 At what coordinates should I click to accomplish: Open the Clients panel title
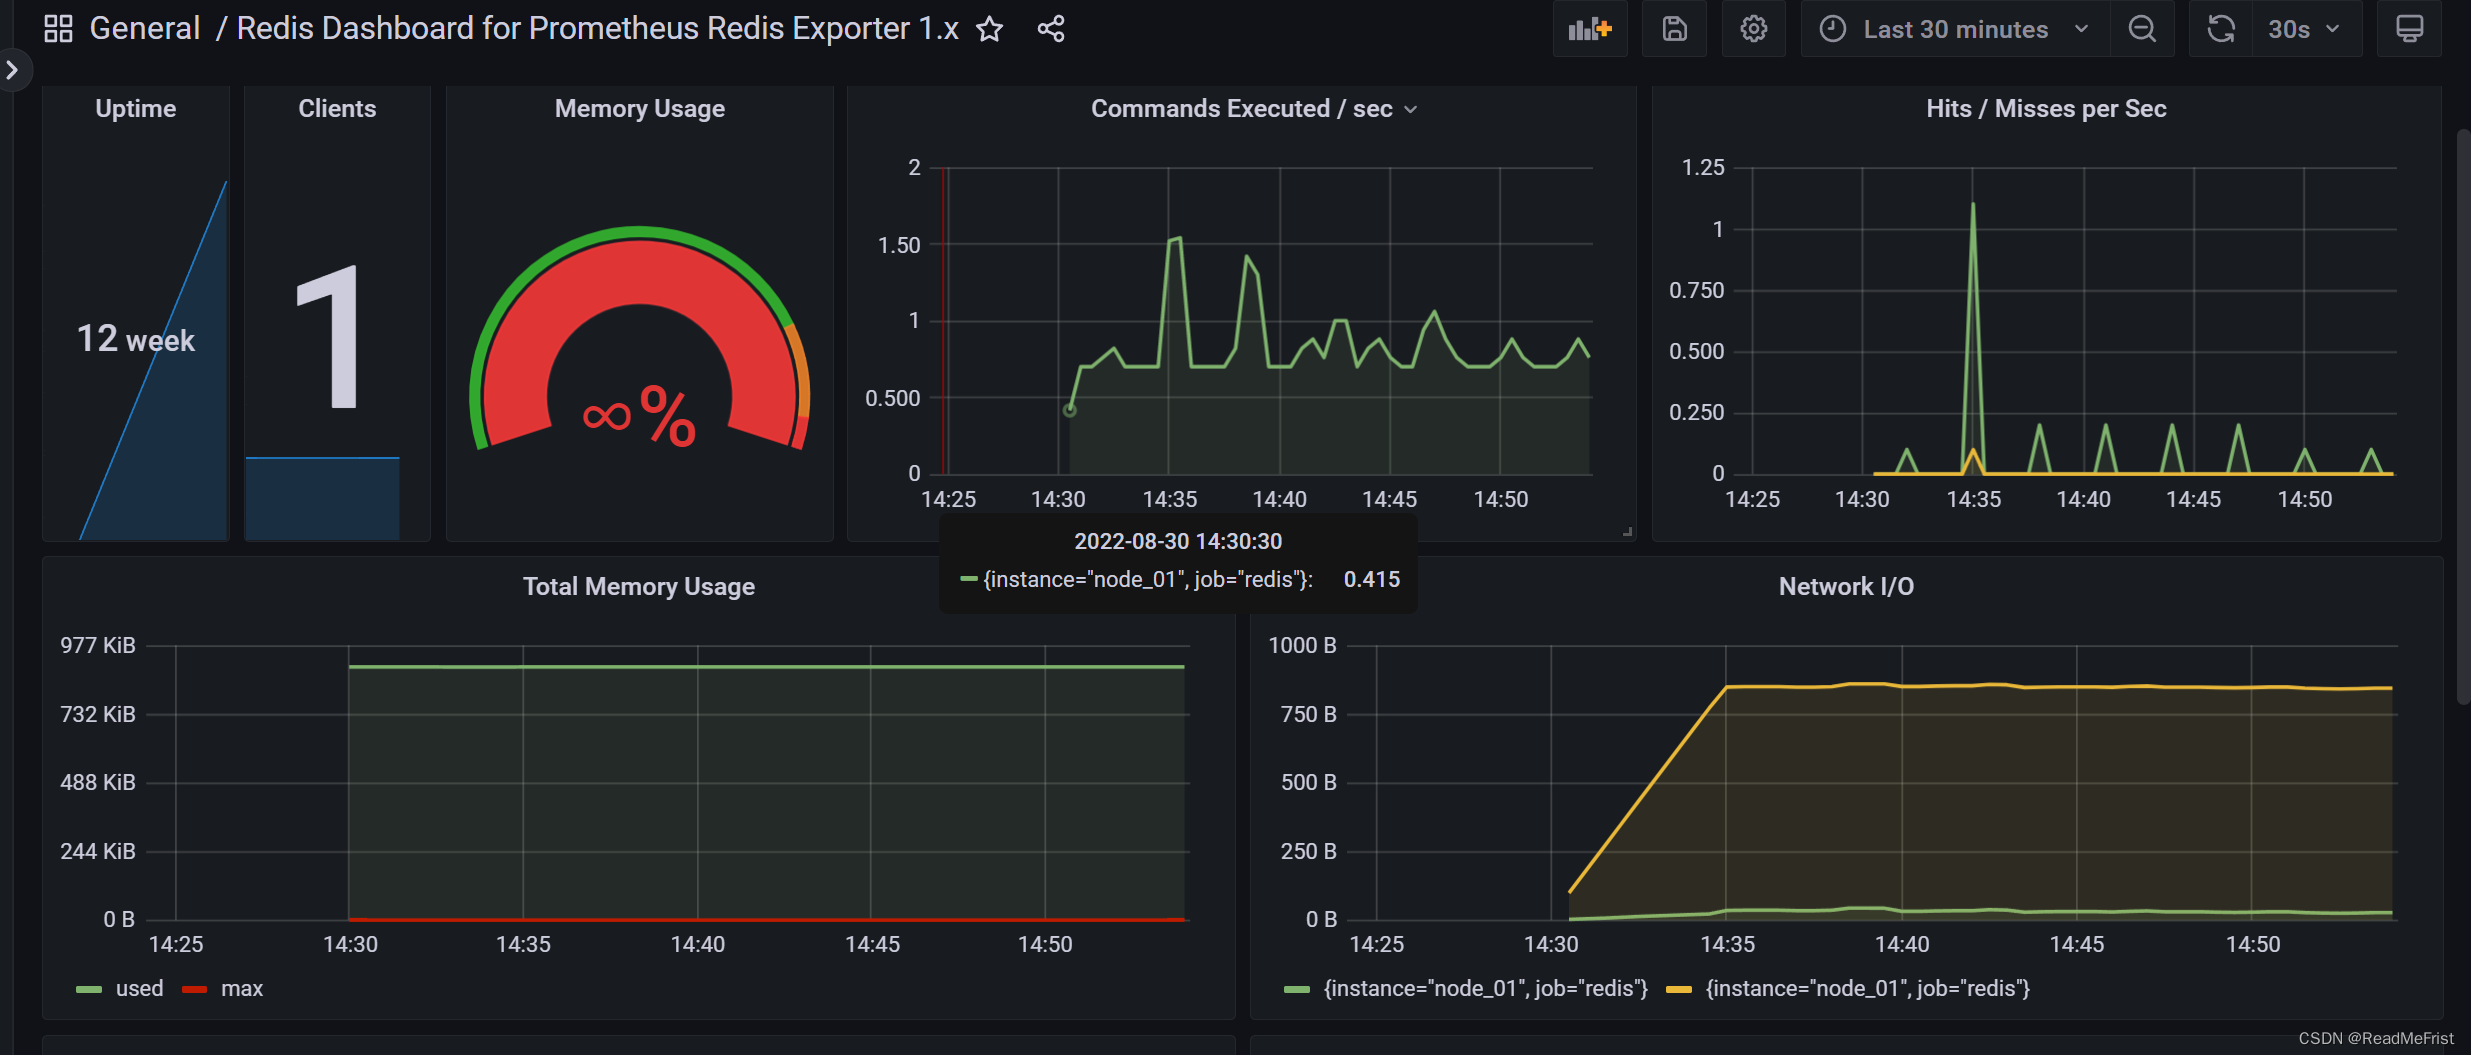coord(337,108)
